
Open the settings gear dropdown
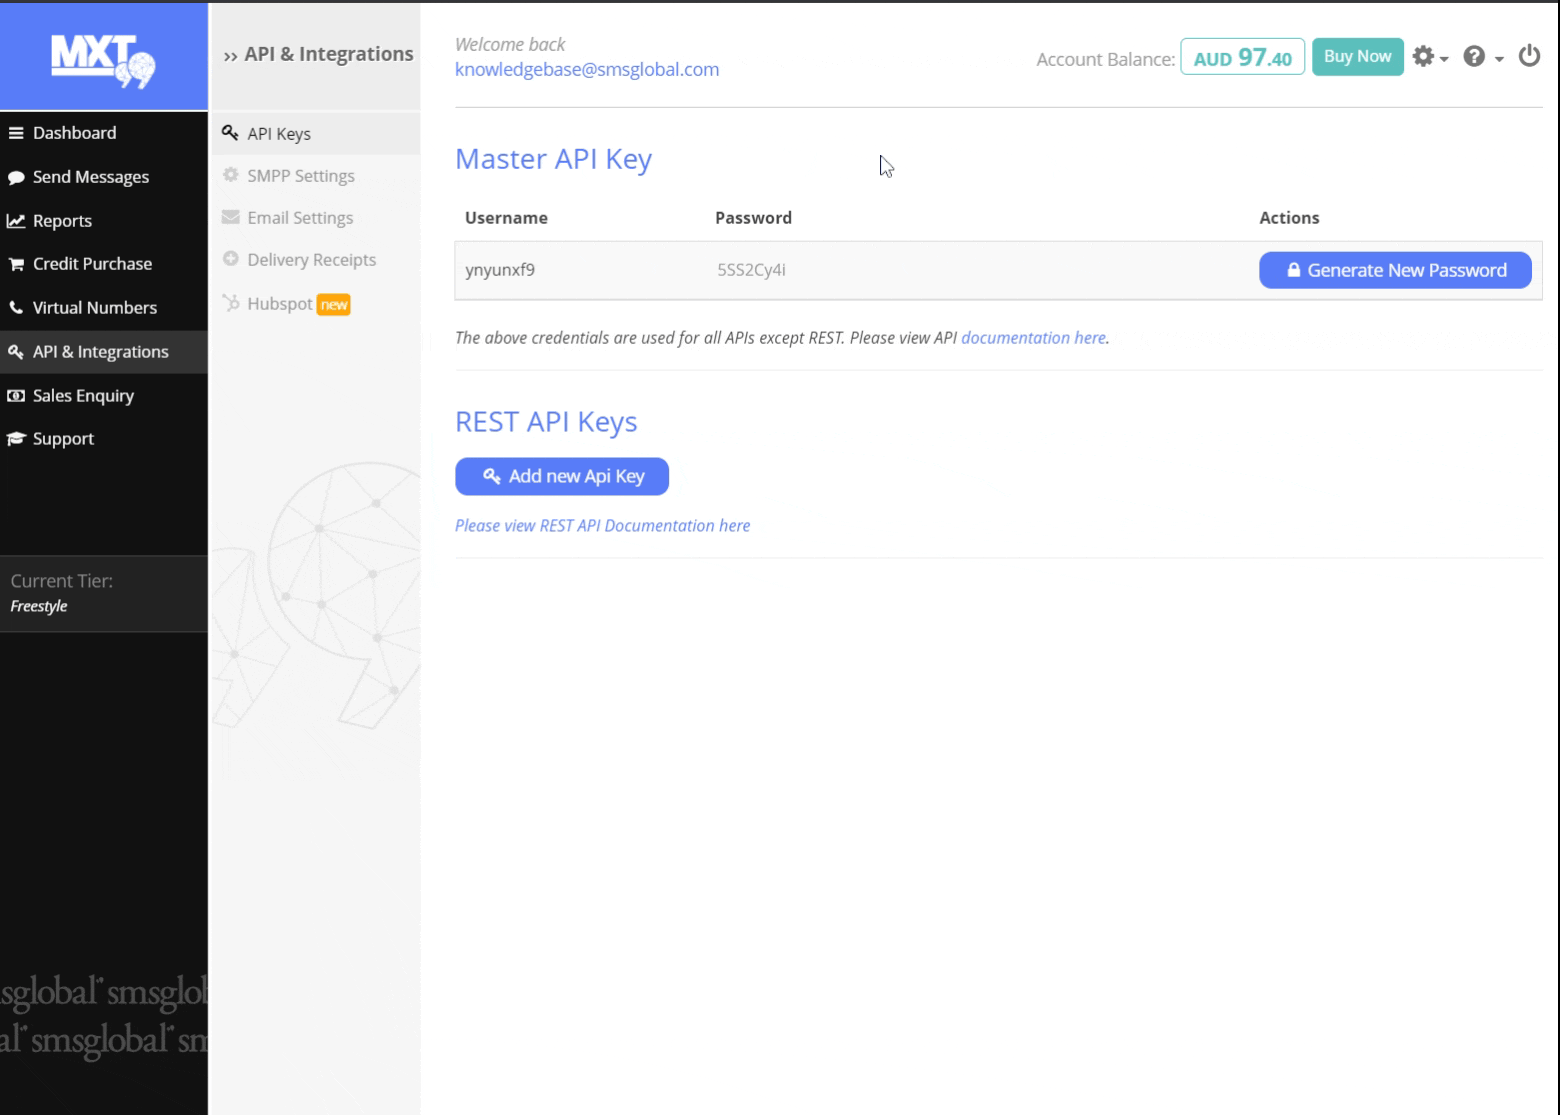(x=1428, y=57)
